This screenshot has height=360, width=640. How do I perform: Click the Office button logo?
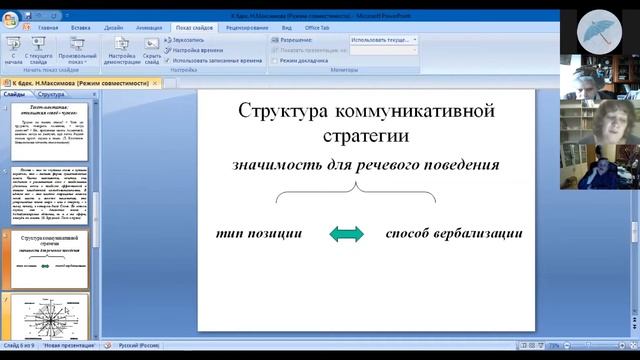tap(10, 19)
